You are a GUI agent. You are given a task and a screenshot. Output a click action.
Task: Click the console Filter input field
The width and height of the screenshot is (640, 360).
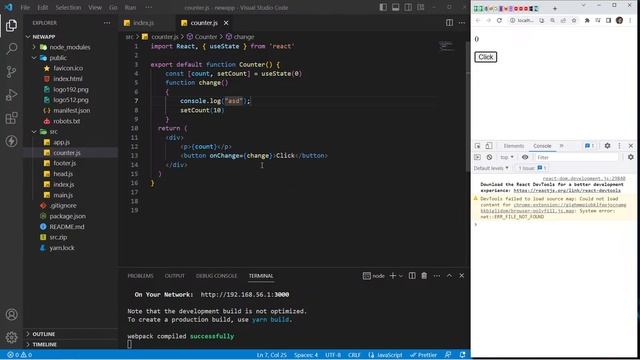577,157
